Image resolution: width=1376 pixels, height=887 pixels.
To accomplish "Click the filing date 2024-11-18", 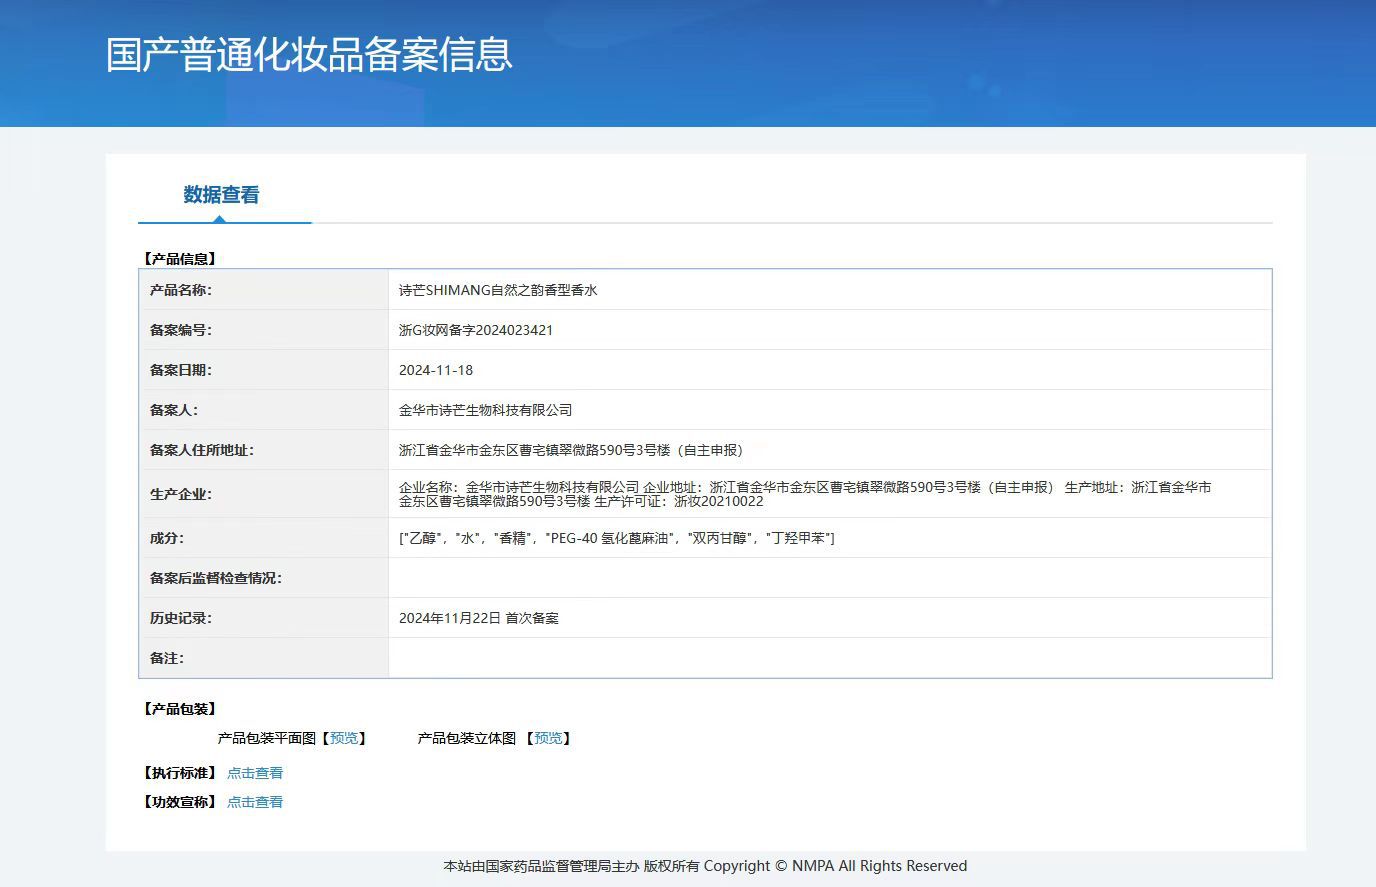I will pyautogui.click(x=436, y=370).
